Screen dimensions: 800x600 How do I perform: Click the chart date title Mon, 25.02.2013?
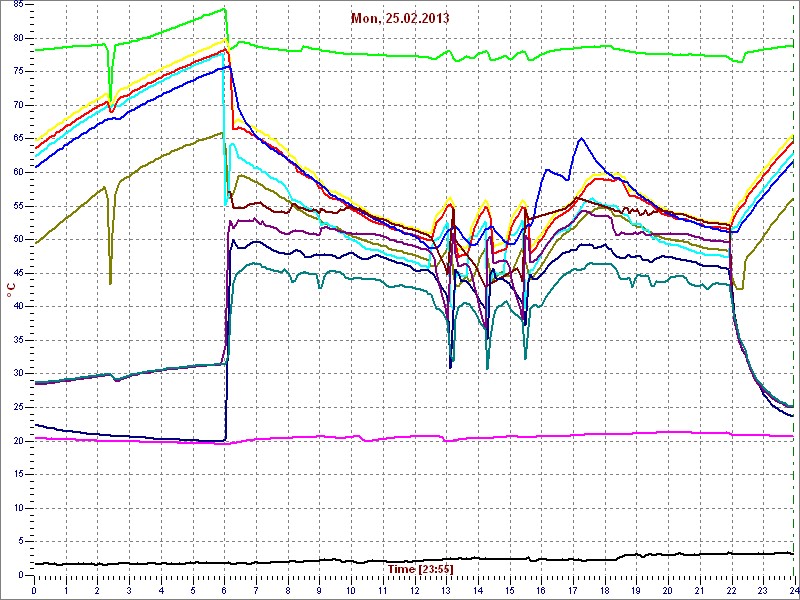pyautogui.click(x=400, y=18)
